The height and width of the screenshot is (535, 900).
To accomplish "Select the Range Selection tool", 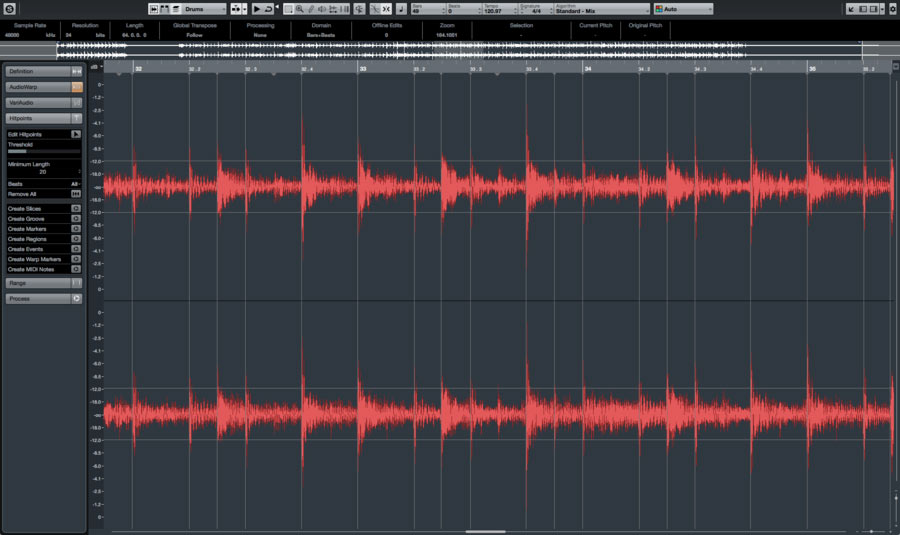I will point(288,9).
